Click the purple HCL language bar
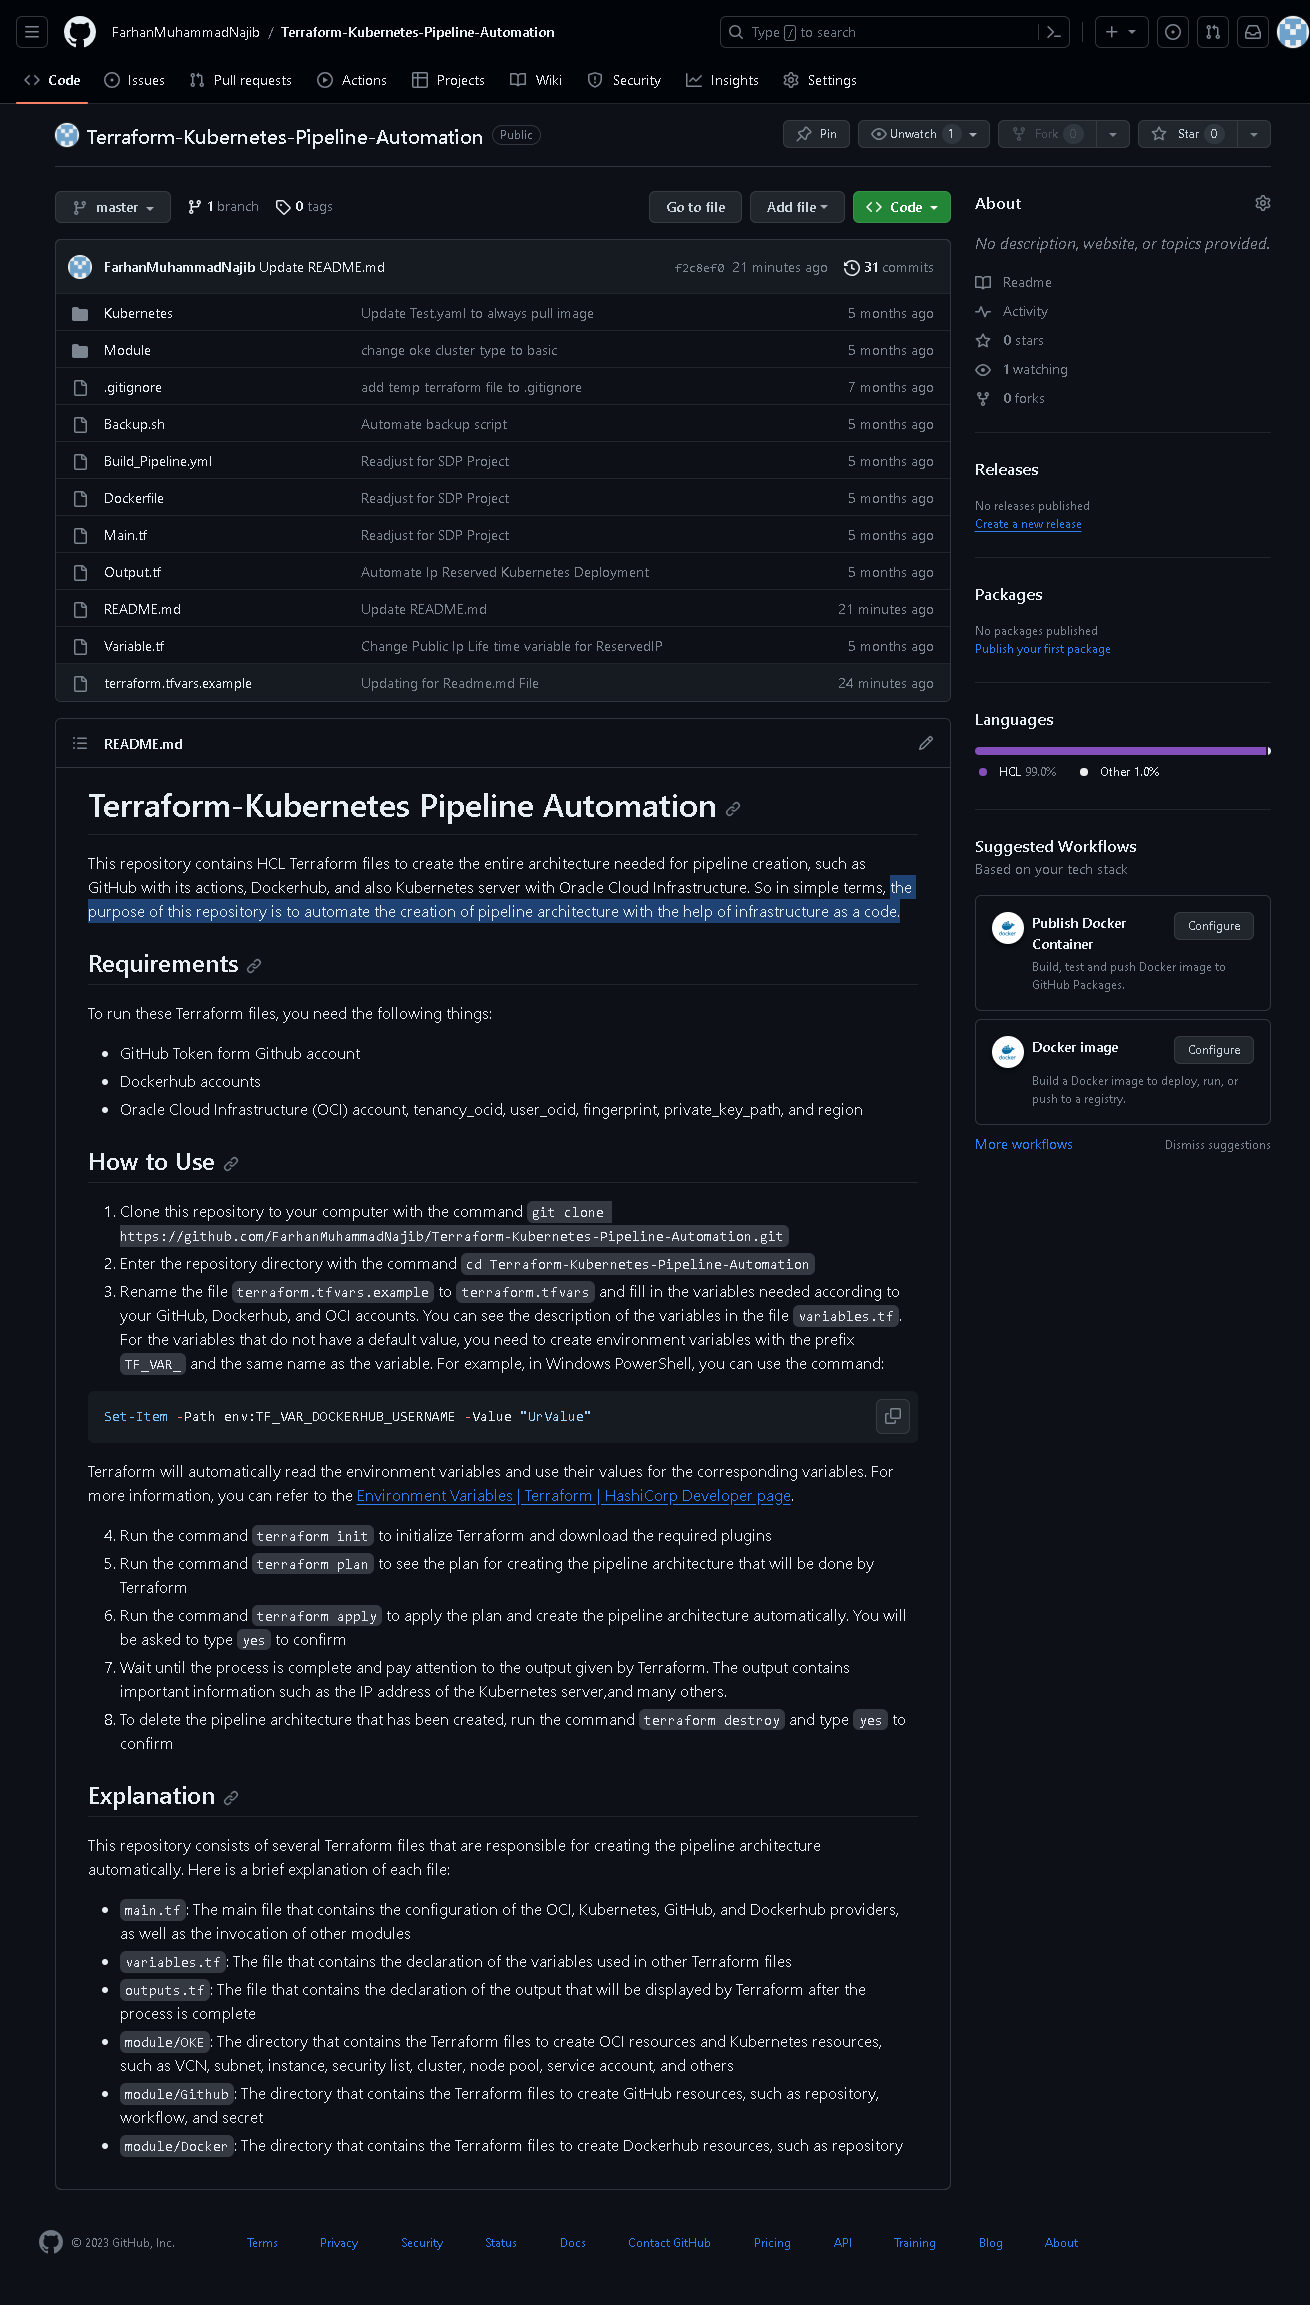 click(x=1120, y=751)
